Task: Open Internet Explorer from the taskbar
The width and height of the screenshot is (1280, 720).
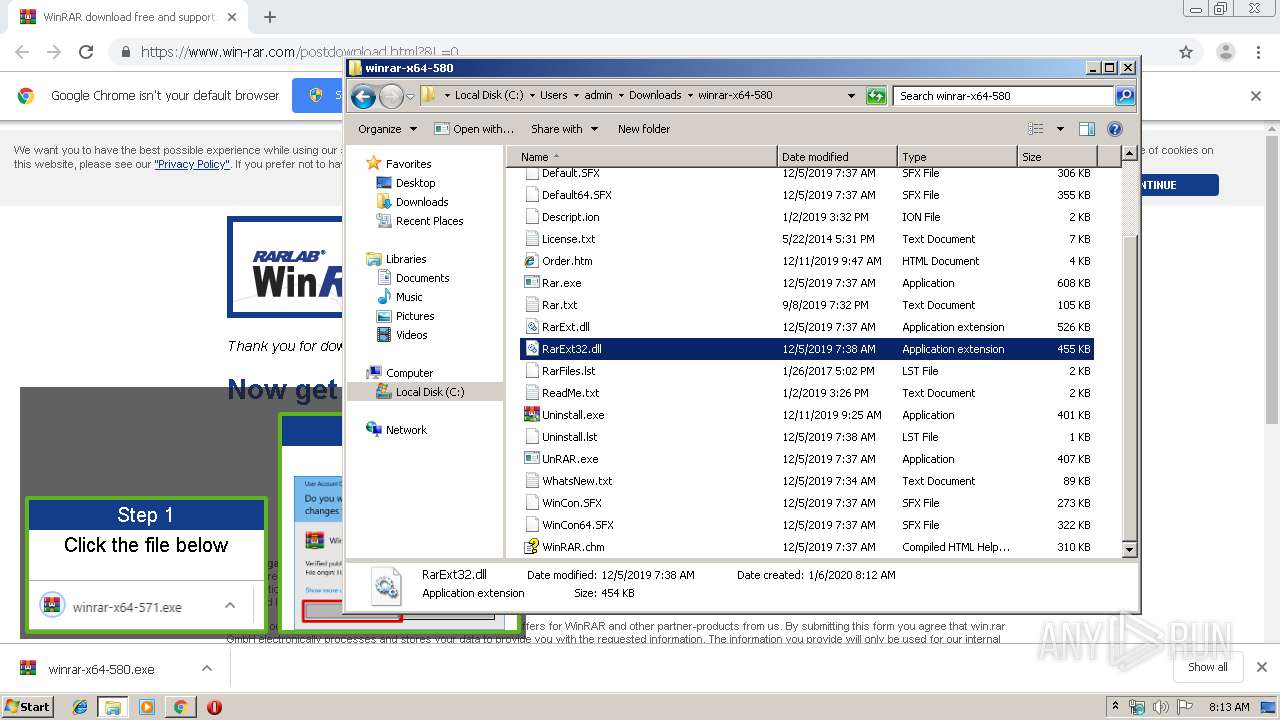Action: click(80, 707)
